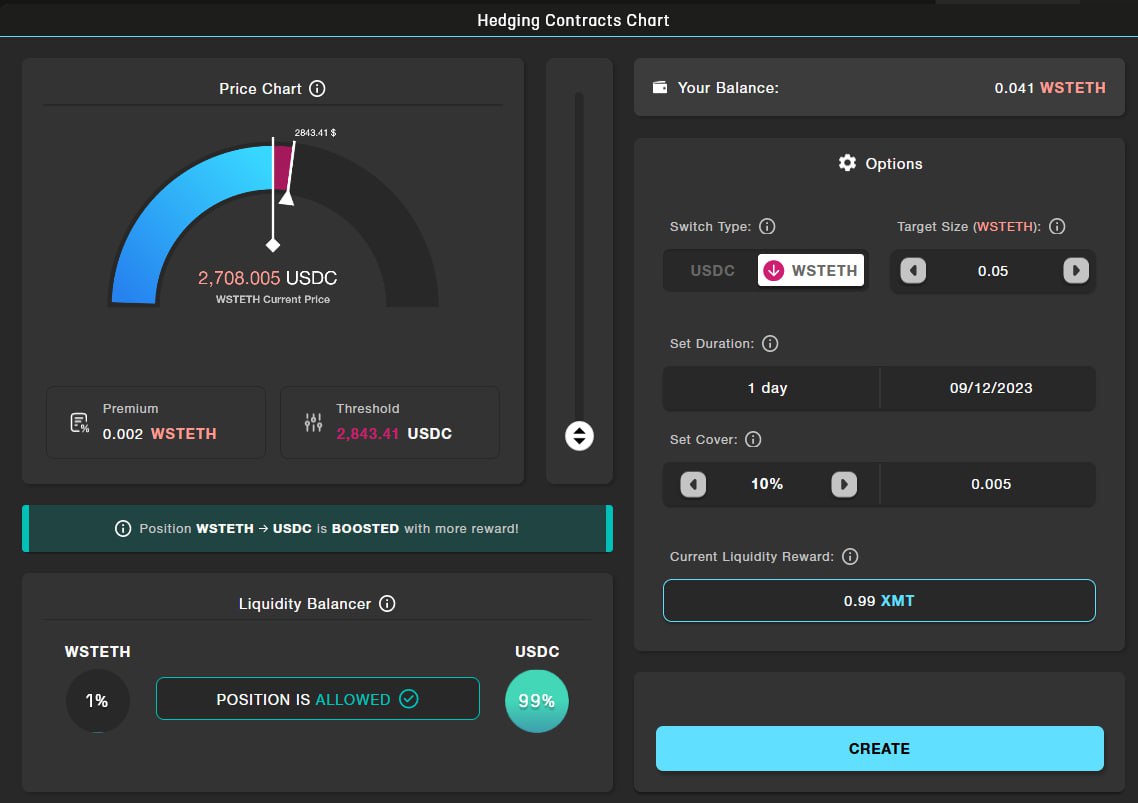
Task: Click the Switch Type info icon
Action: pos(767,227)
